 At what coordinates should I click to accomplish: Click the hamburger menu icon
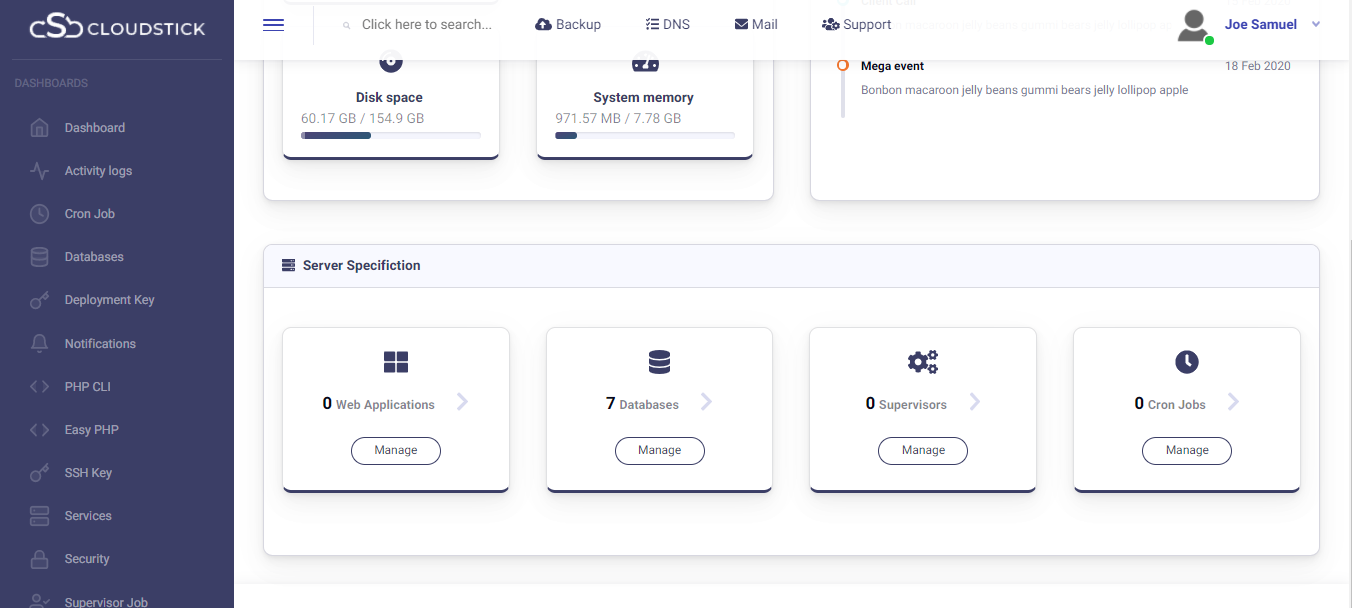[273, 25]
